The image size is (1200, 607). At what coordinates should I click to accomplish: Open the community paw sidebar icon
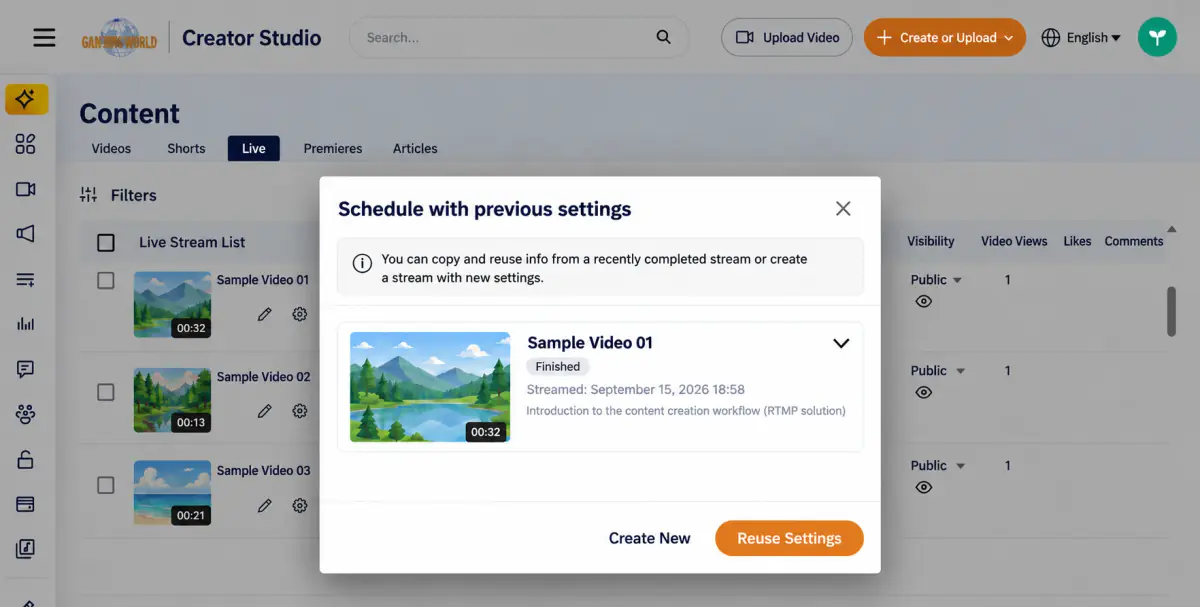point(26,414)
